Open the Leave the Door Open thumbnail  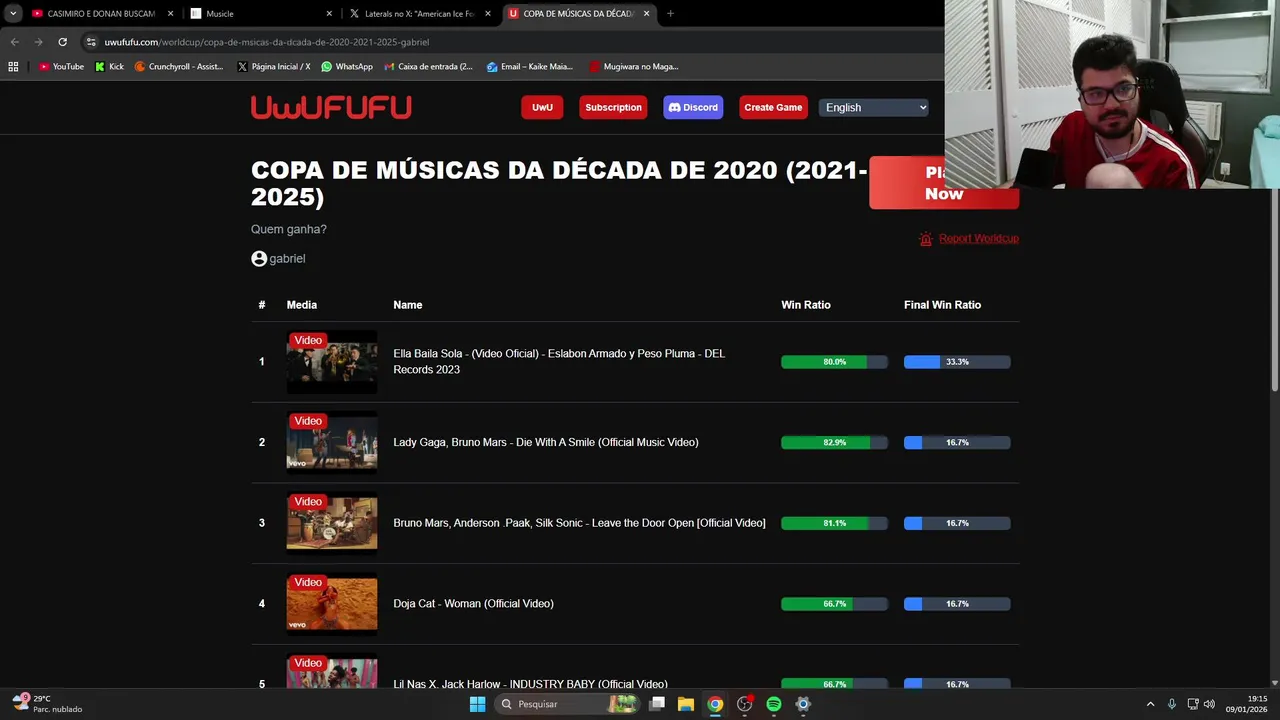click(x=332, y=523)
